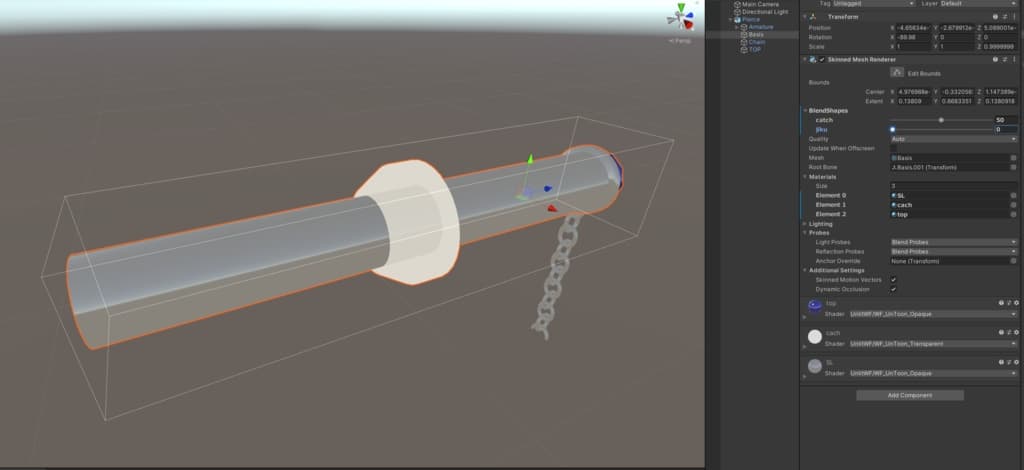Open object picker for Root Bone field

[1013, 167]
